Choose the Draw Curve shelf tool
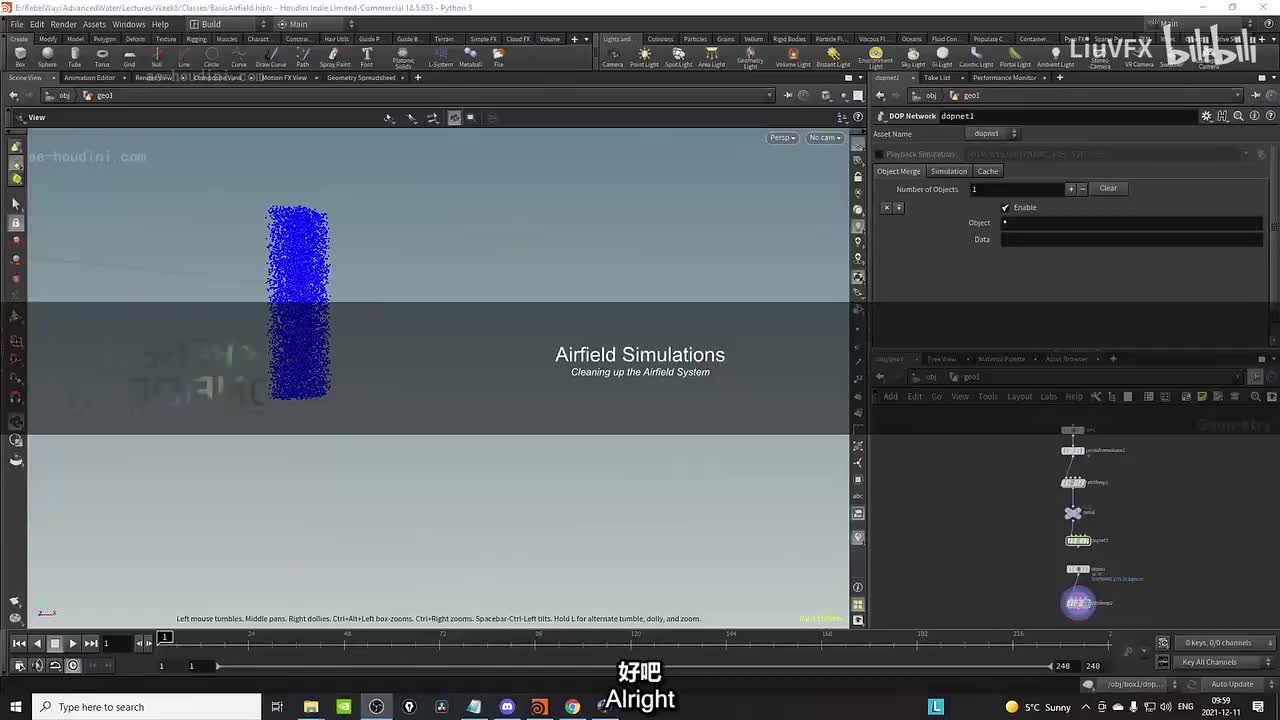The image size is (1280, 720). coord(270,57)
